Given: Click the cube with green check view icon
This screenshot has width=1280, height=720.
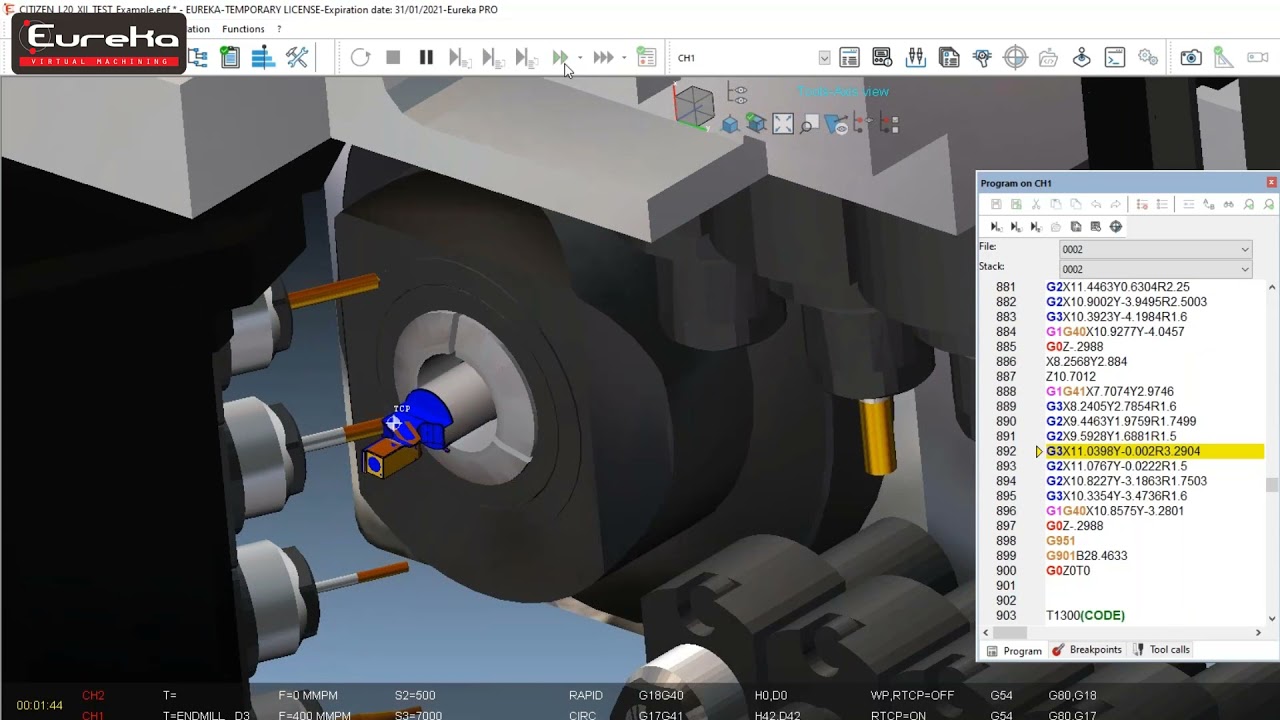Looking at the screenshot, I should 756,124.
